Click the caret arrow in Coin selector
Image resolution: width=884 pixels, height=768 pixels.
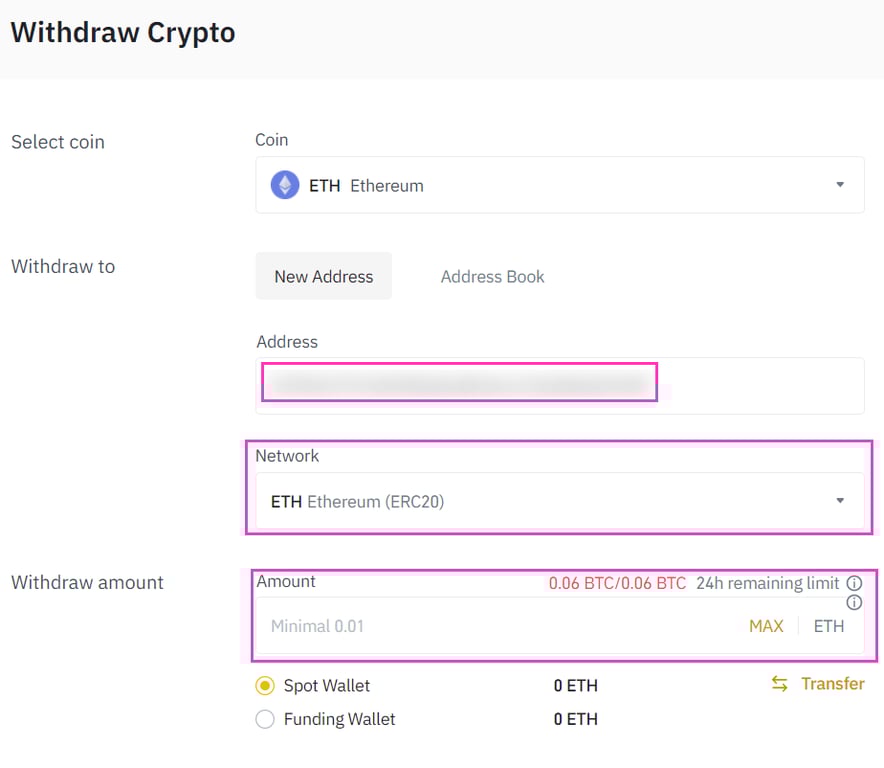point(840,185)
